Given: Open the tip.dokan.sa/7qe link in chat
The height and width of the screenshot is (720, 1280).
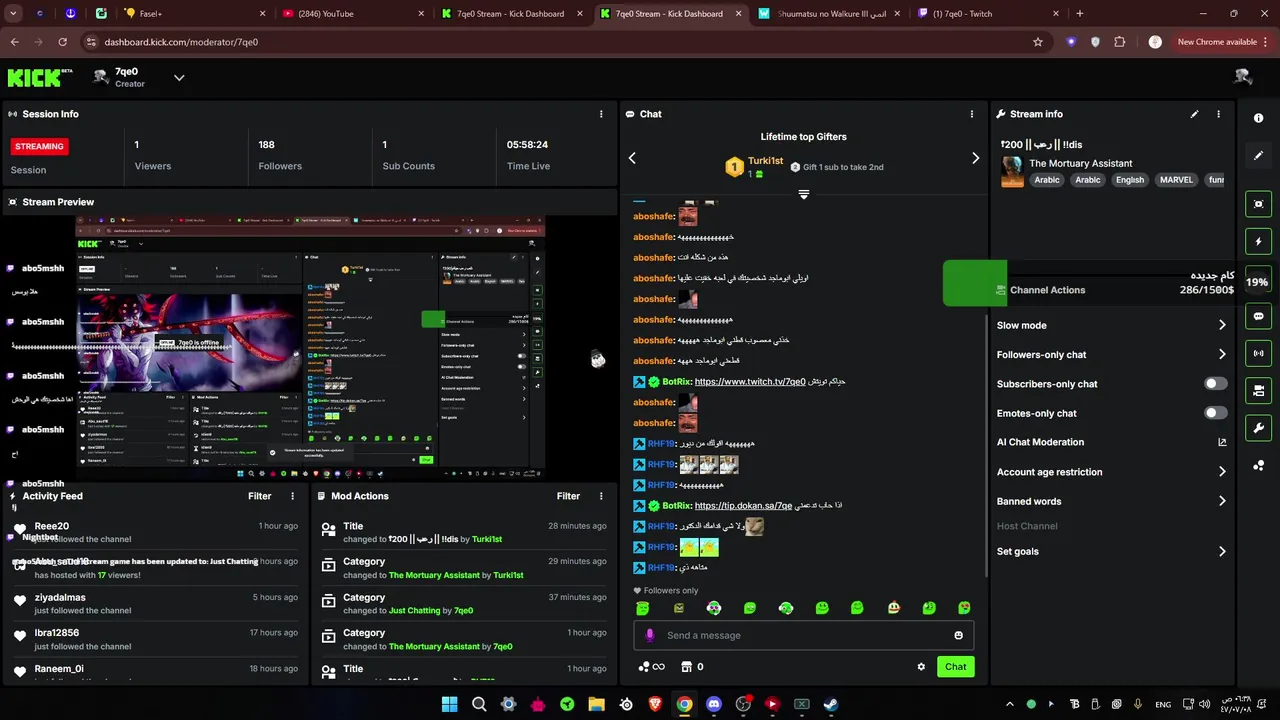Looking at the screenshot, I should tap(743, 506).
